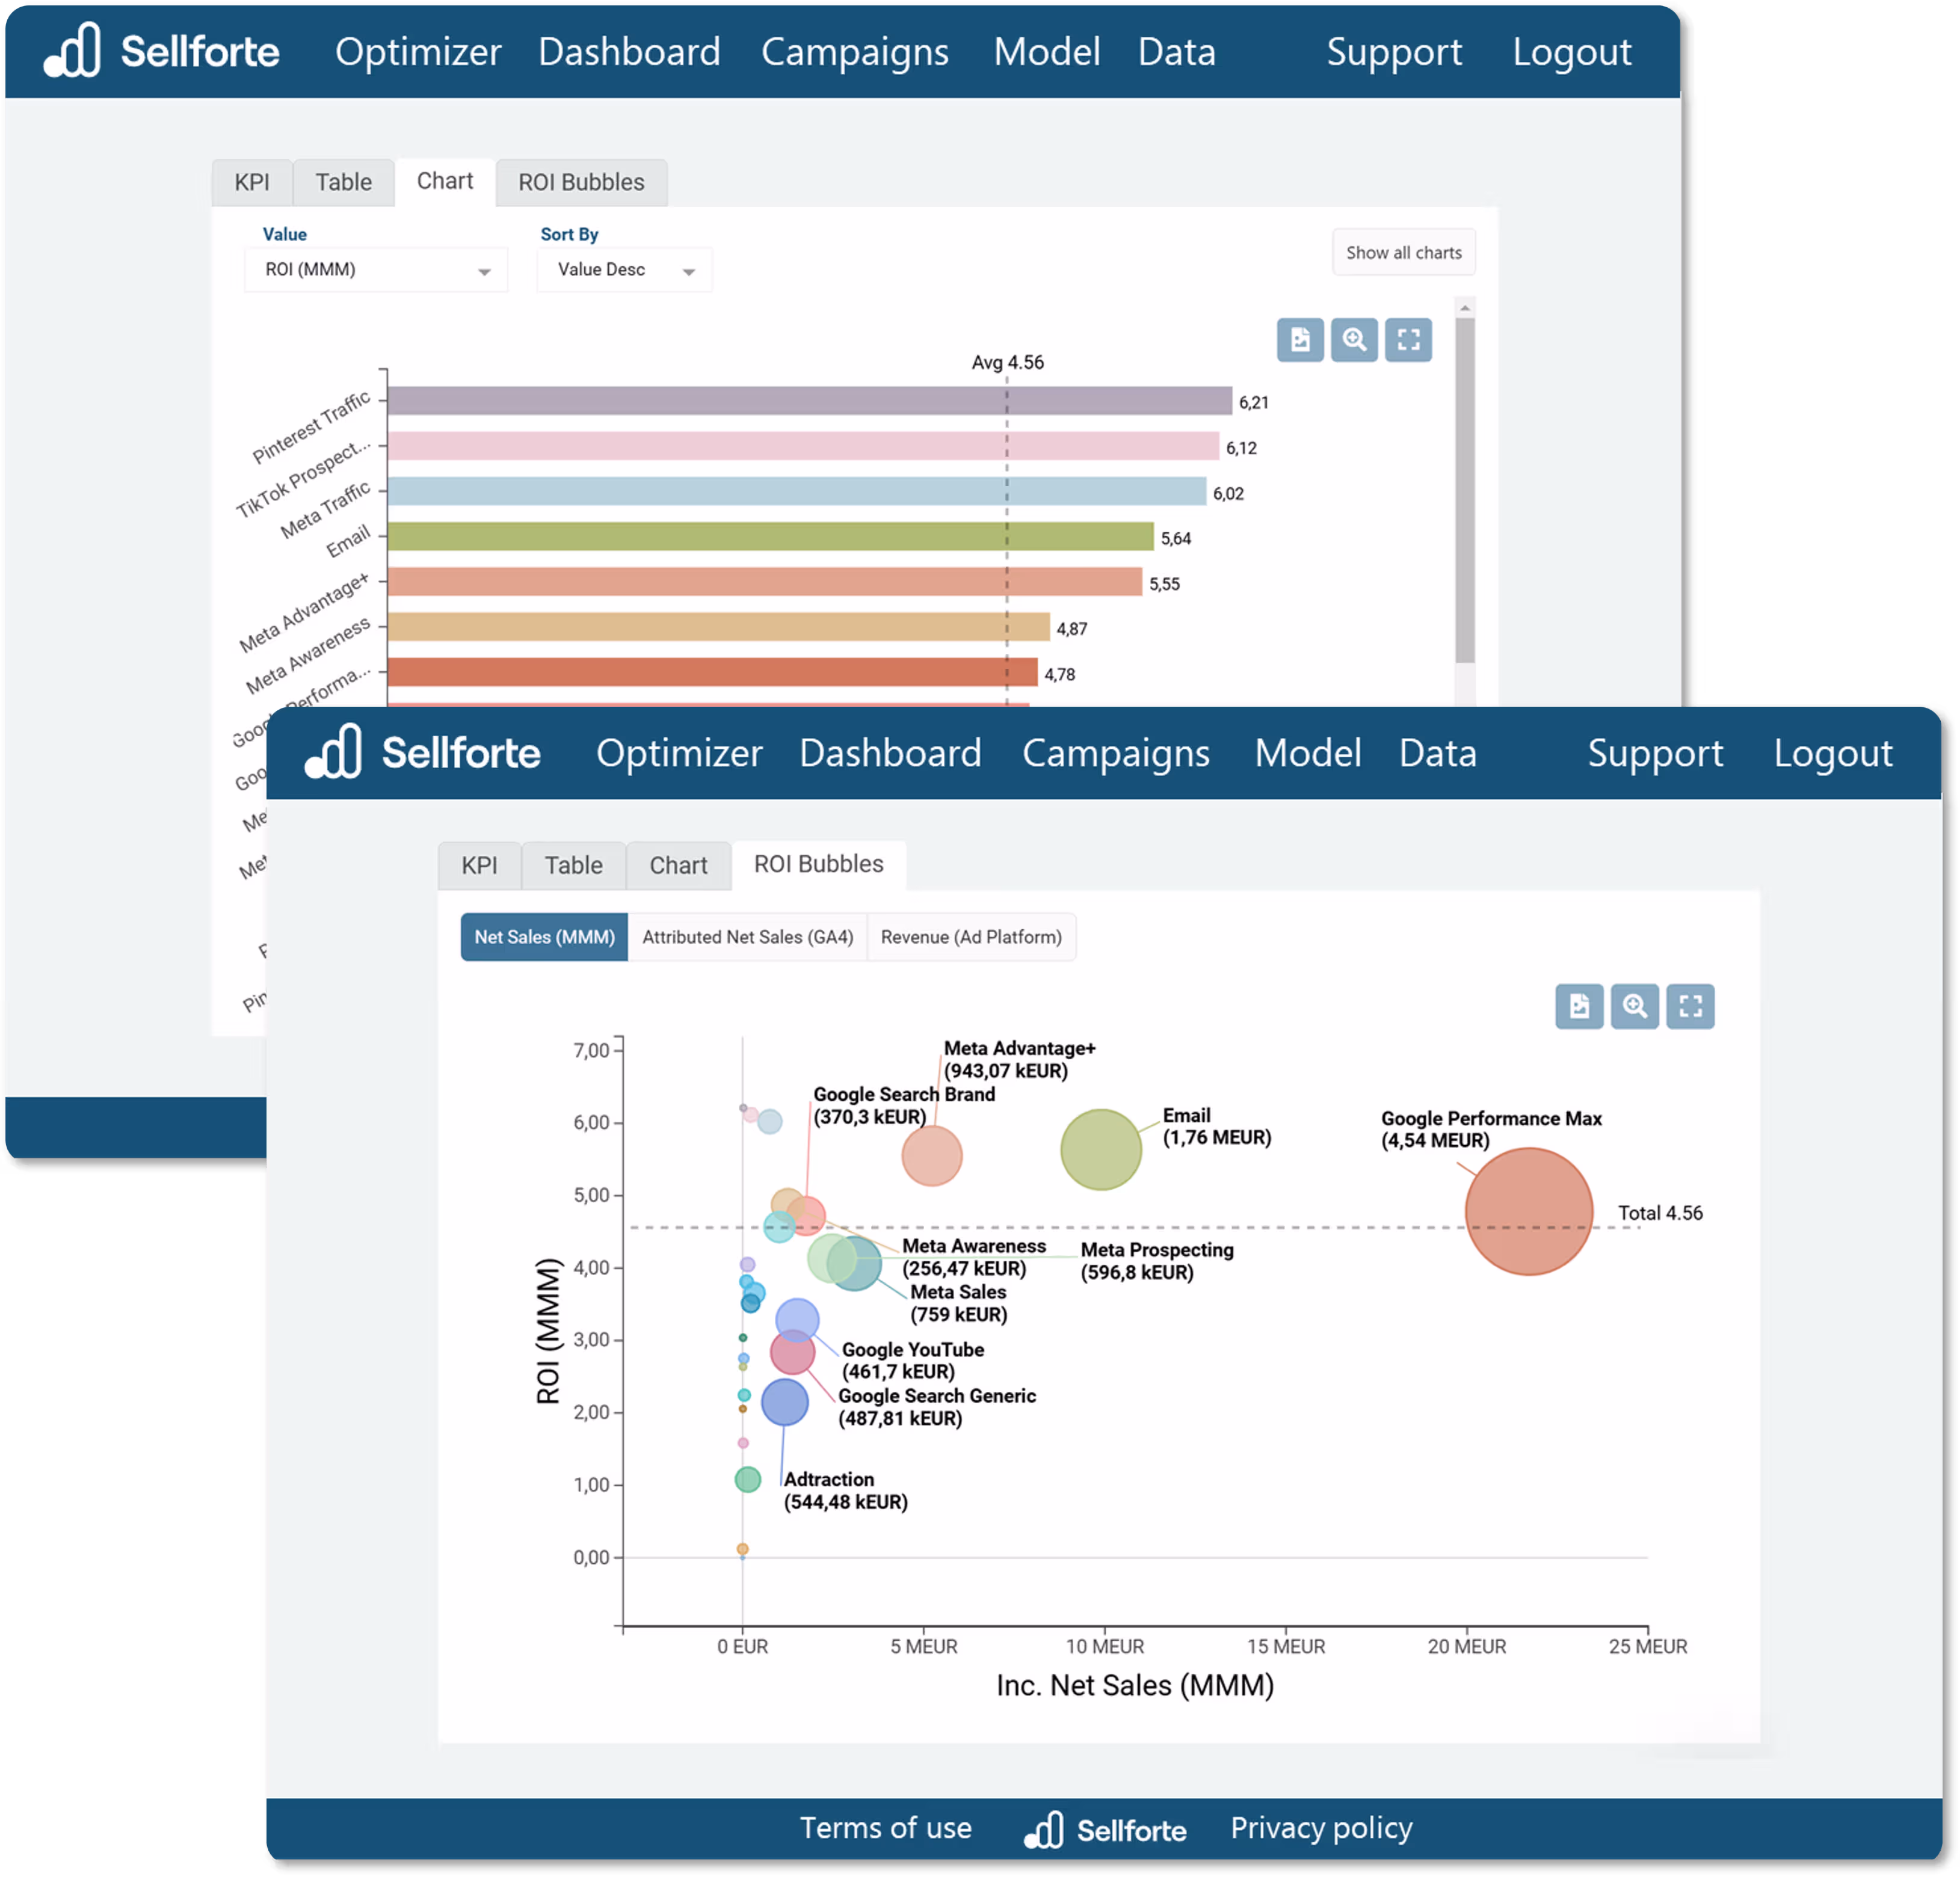The width and height of the screenshot is (1960, 1882).
Task: Export the bar chart in the back window
Action: point(1300,340)
